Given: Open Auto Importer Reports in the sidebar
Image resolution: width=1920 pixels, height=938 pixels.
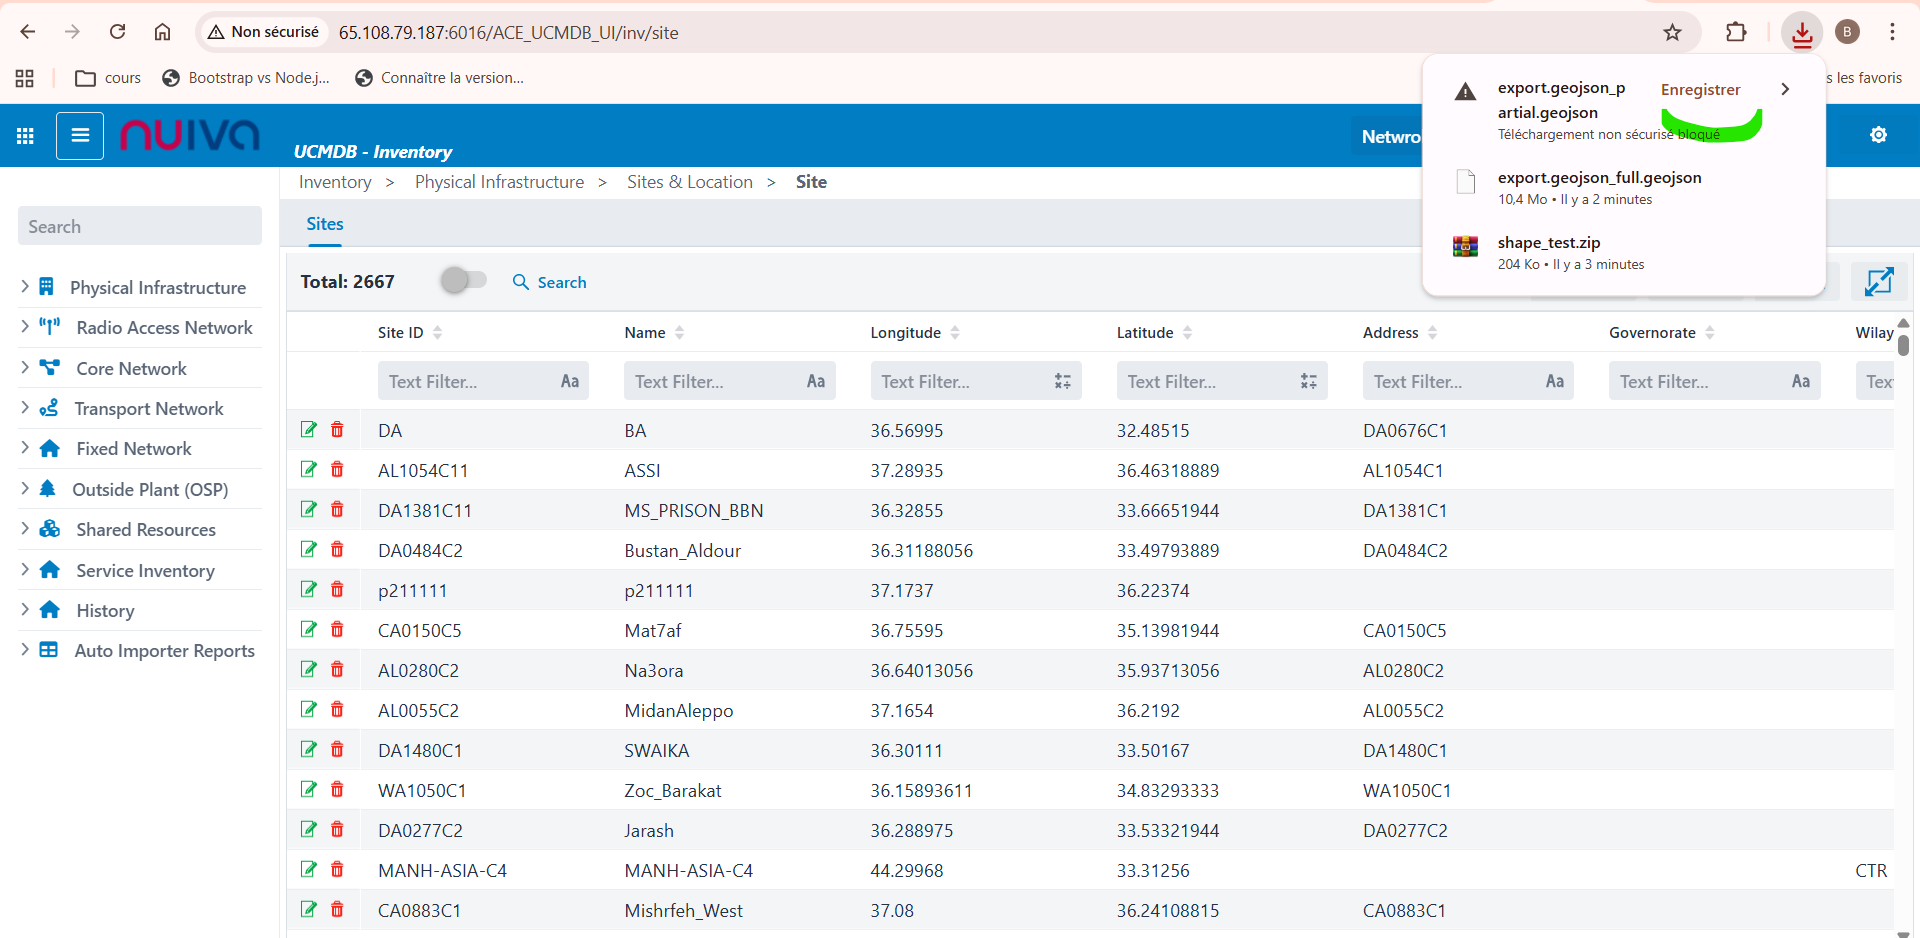Looking at the screenshot, I should pos(164,651).
